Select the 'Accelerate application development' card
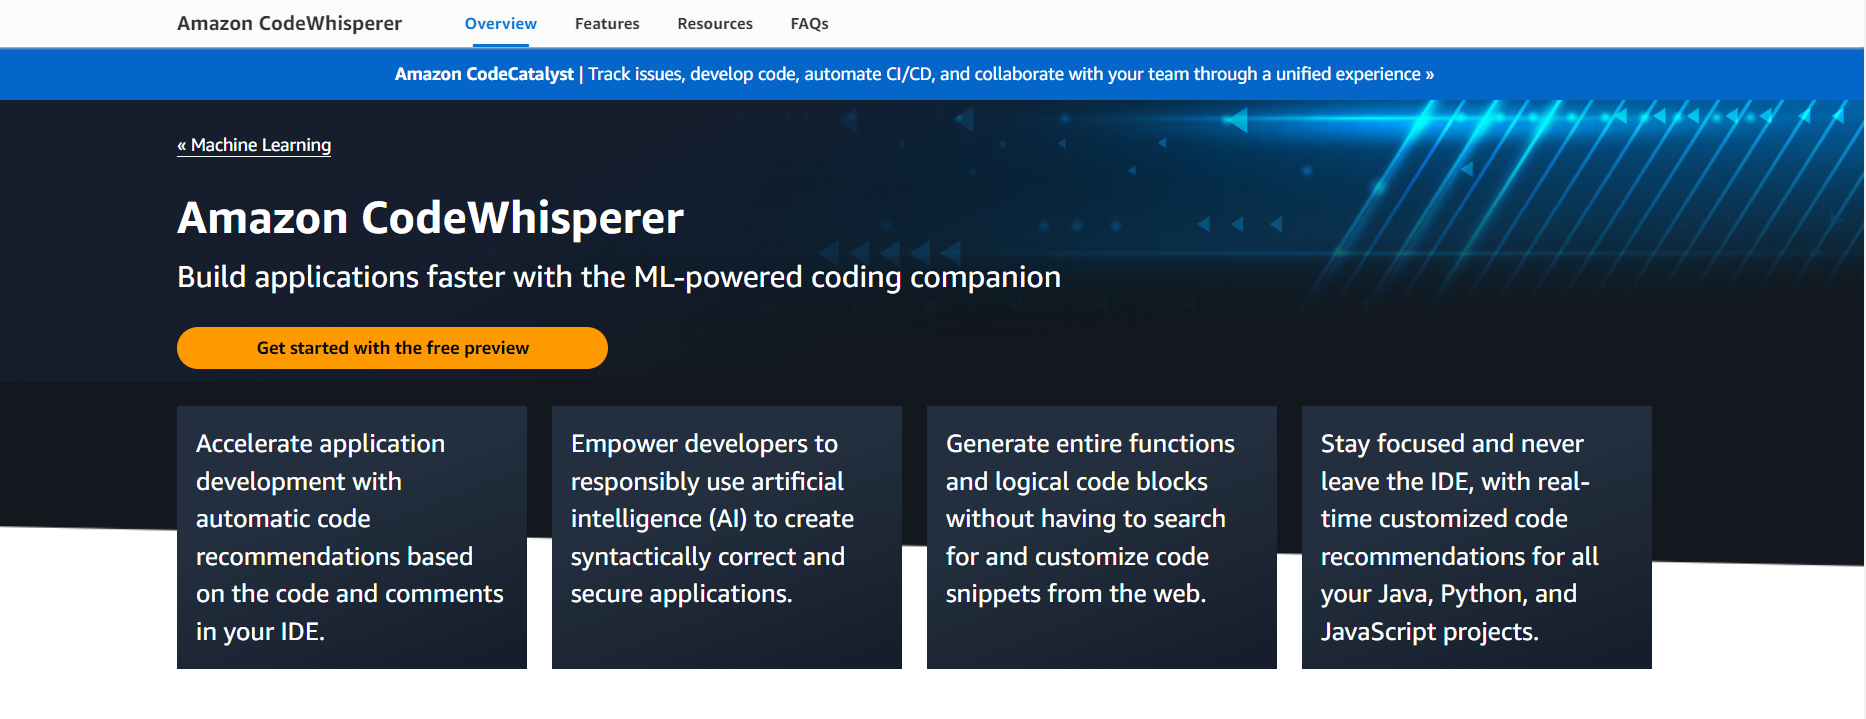 [x=351, y=537]
